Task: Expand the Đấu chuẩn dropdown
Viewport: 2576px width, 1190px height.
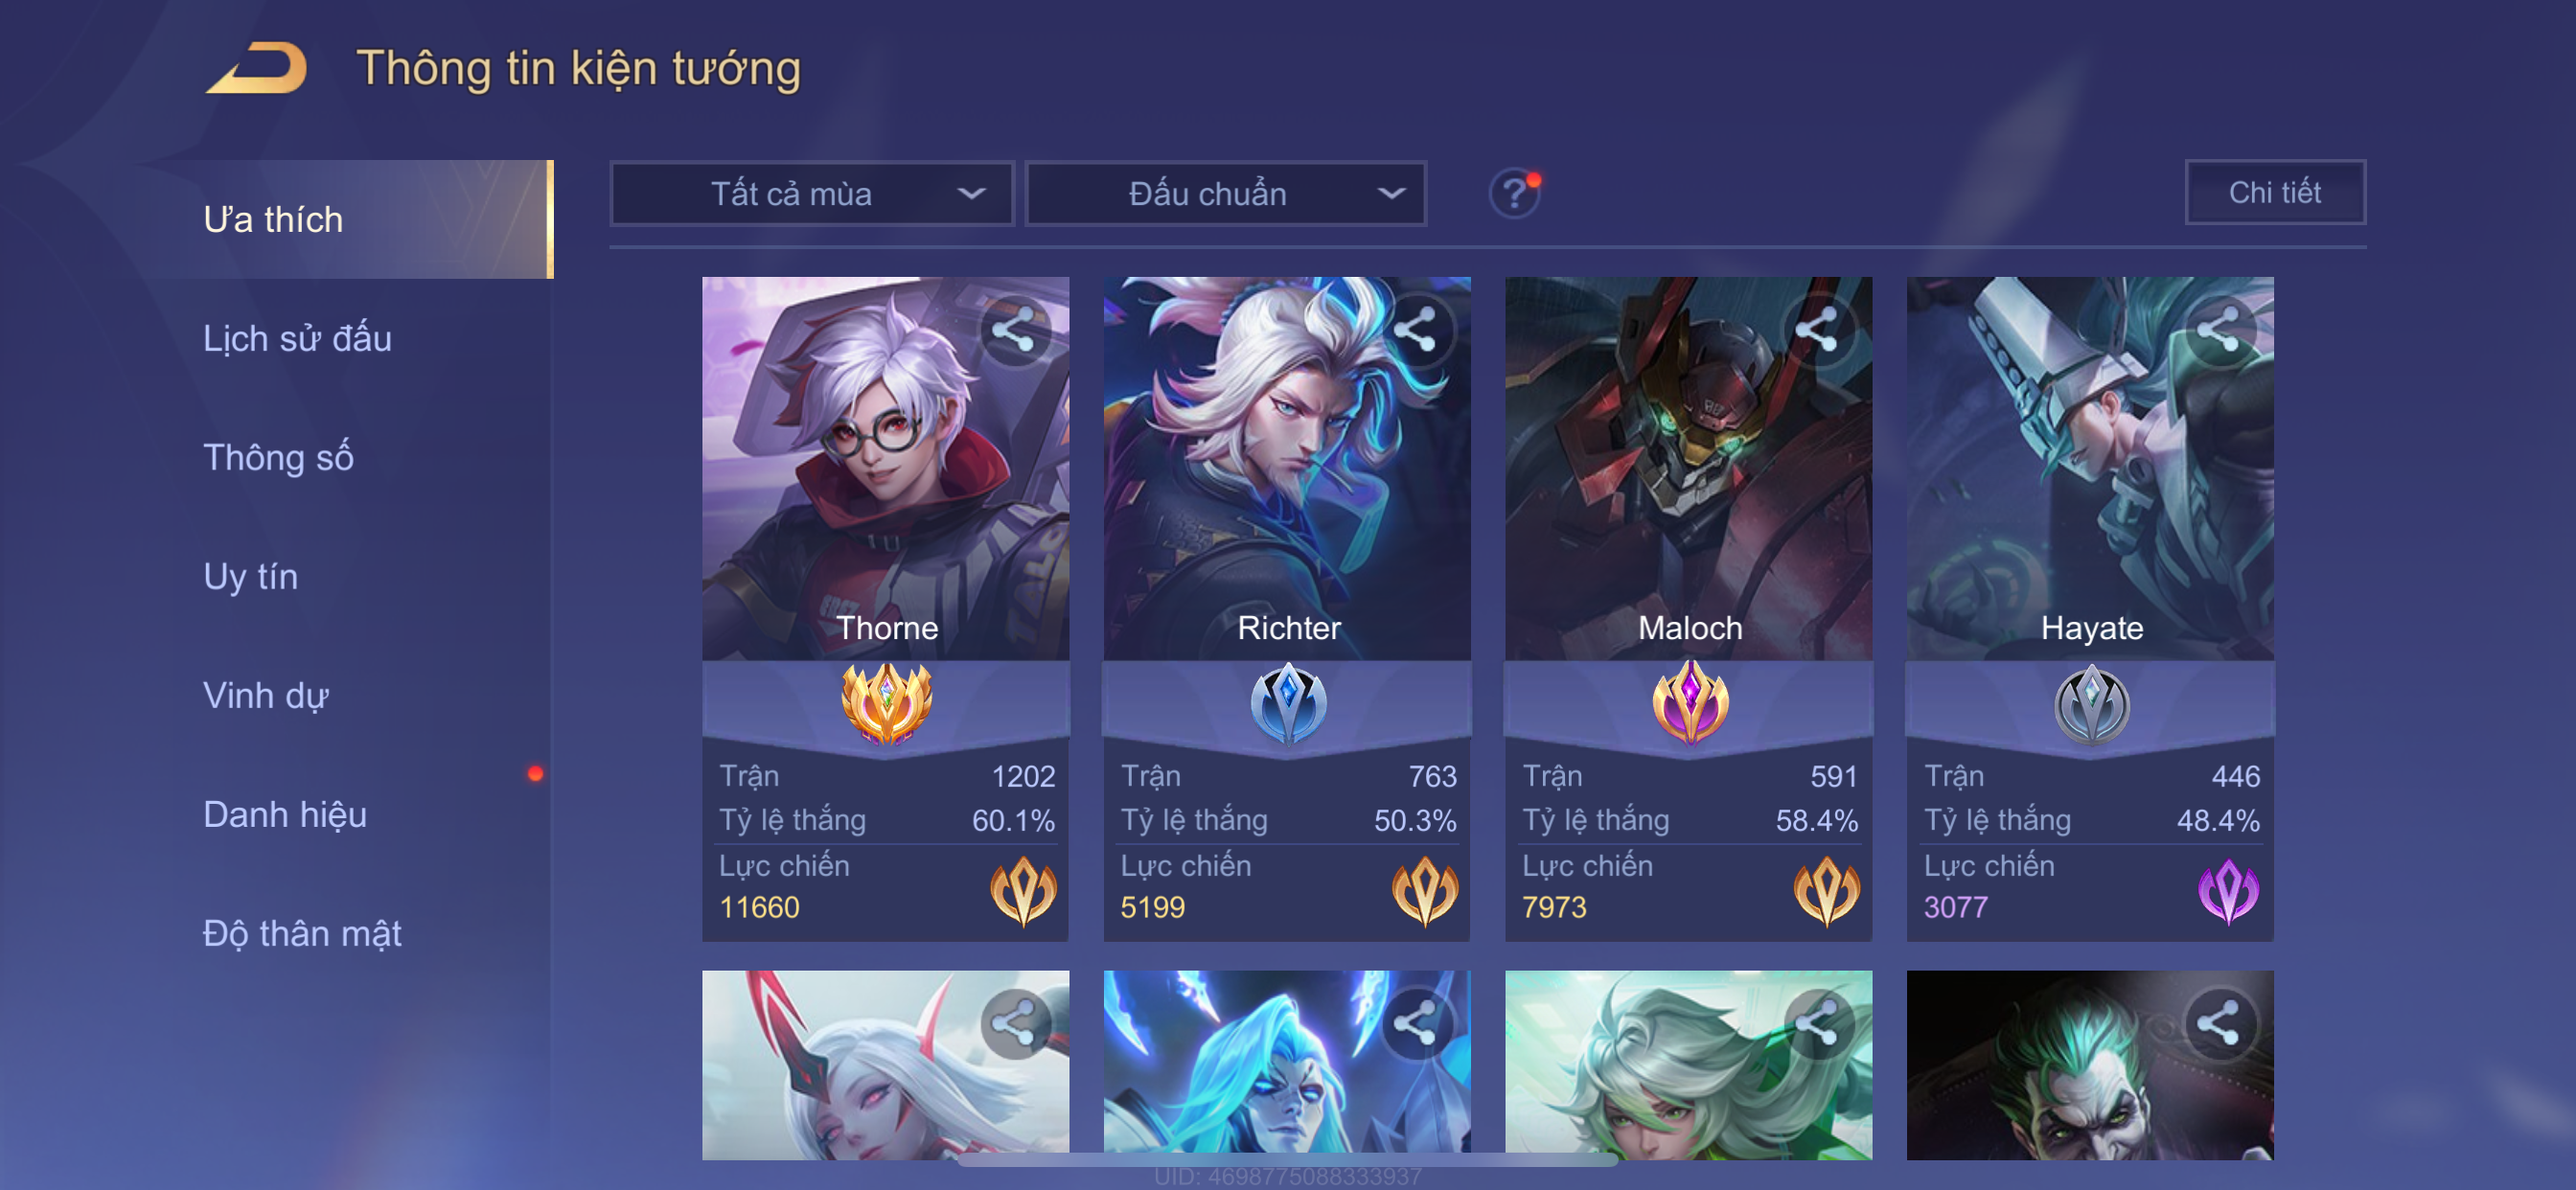Action: point(1226,193)
